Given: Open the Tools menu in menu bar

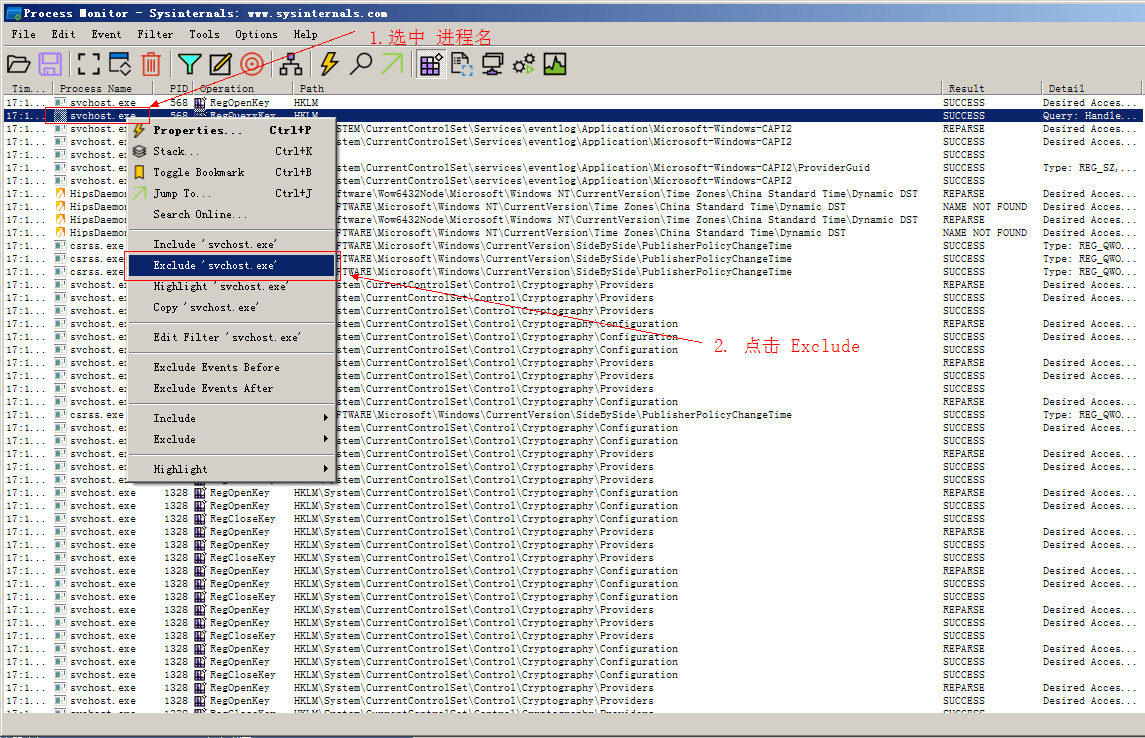Looking at the screenshot, I should 204,34.
